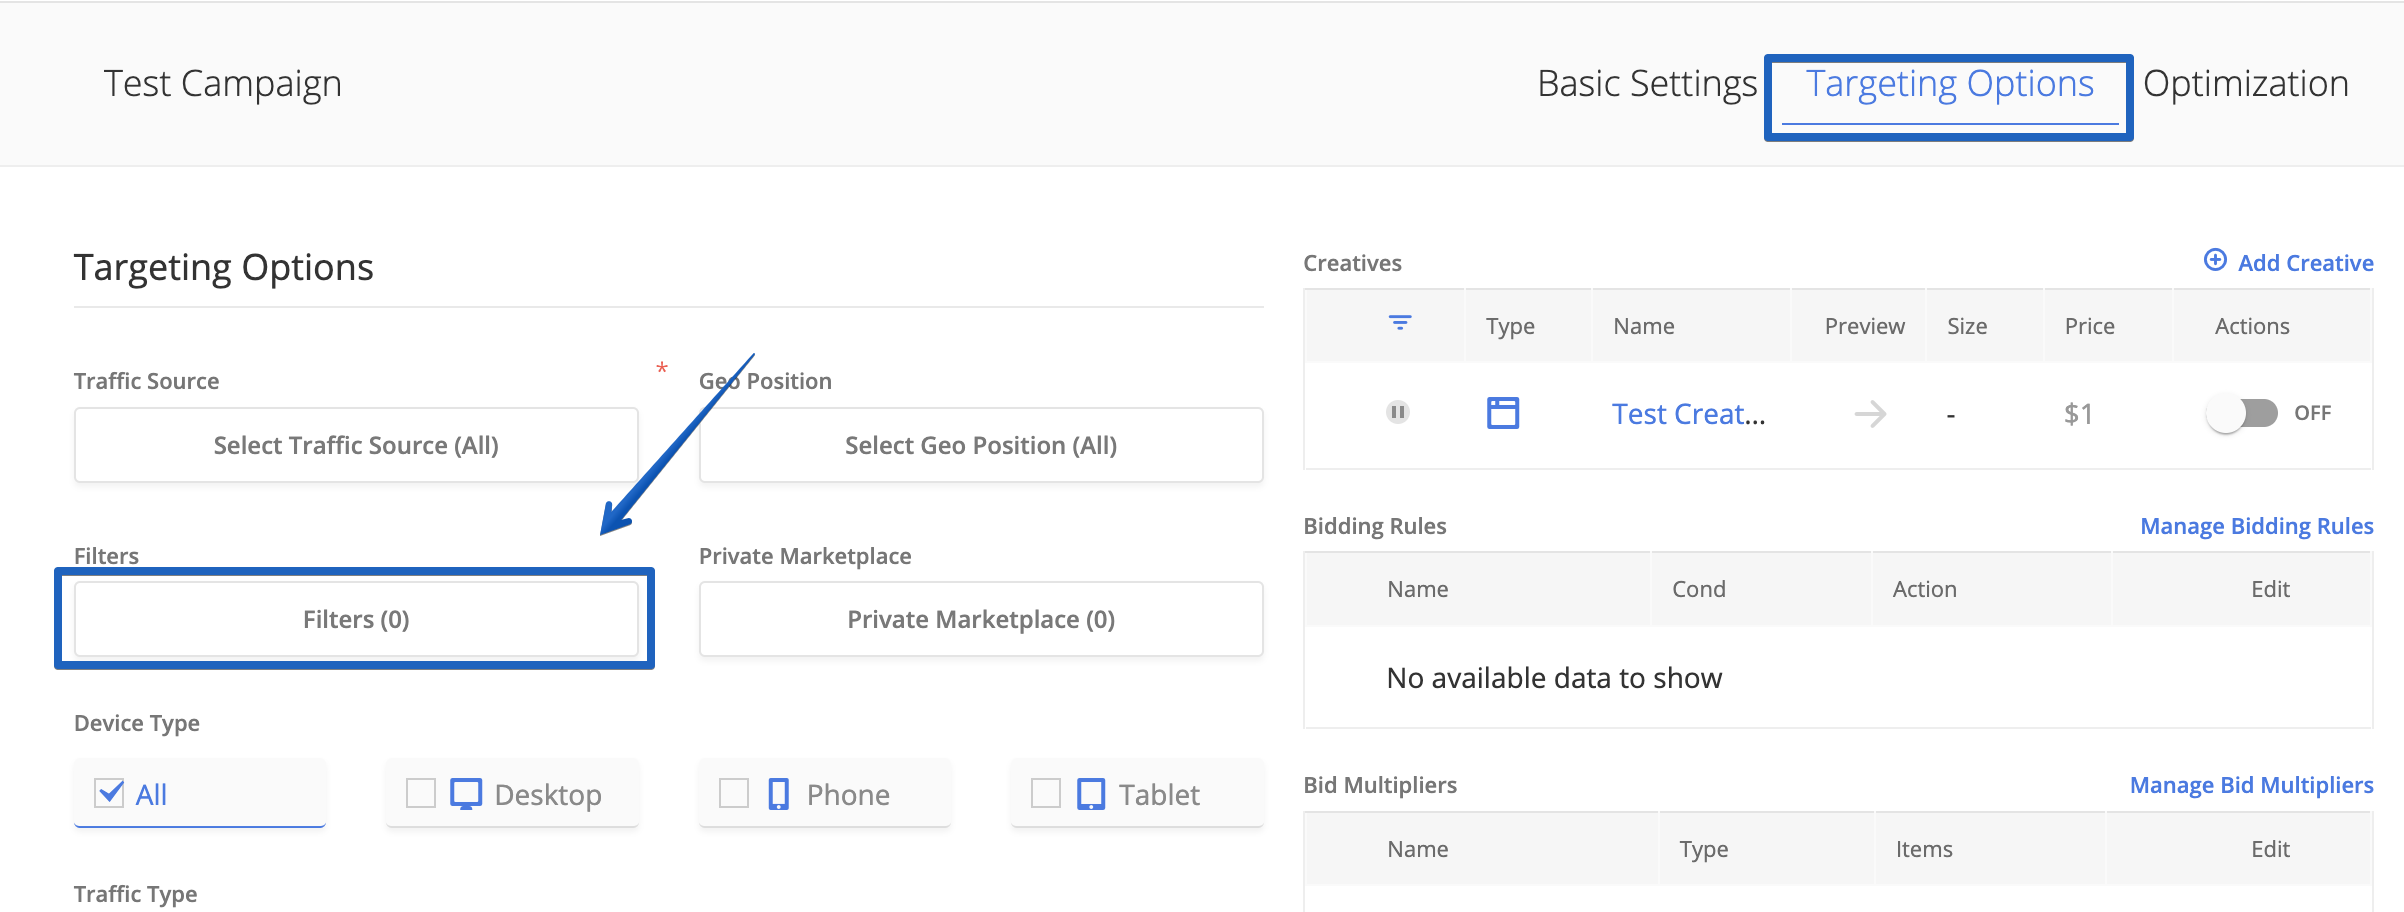Open the Manage Bid Multipliers link

2251,785
